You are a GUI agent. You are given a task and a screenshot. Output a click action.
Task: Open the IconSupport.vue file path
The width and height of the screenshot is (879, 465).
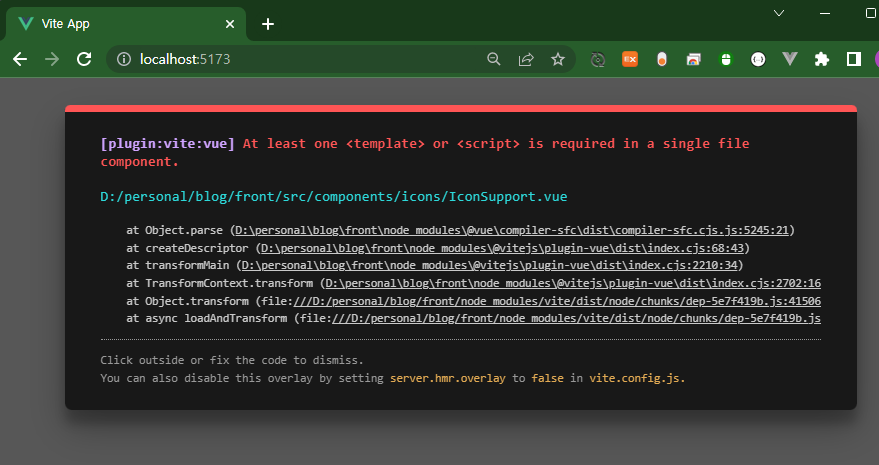click(334, 197)
